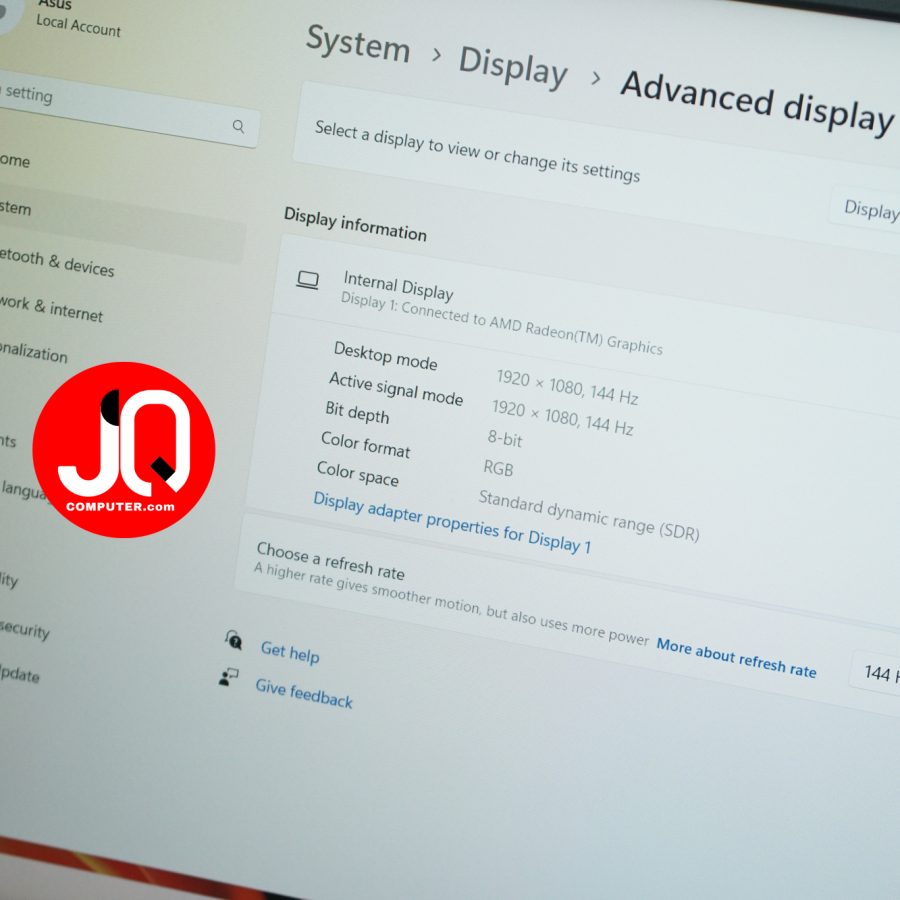Go back to System in the breadcrumb
The width and height of the screenshot is (900, 900).
click(358, 44)
